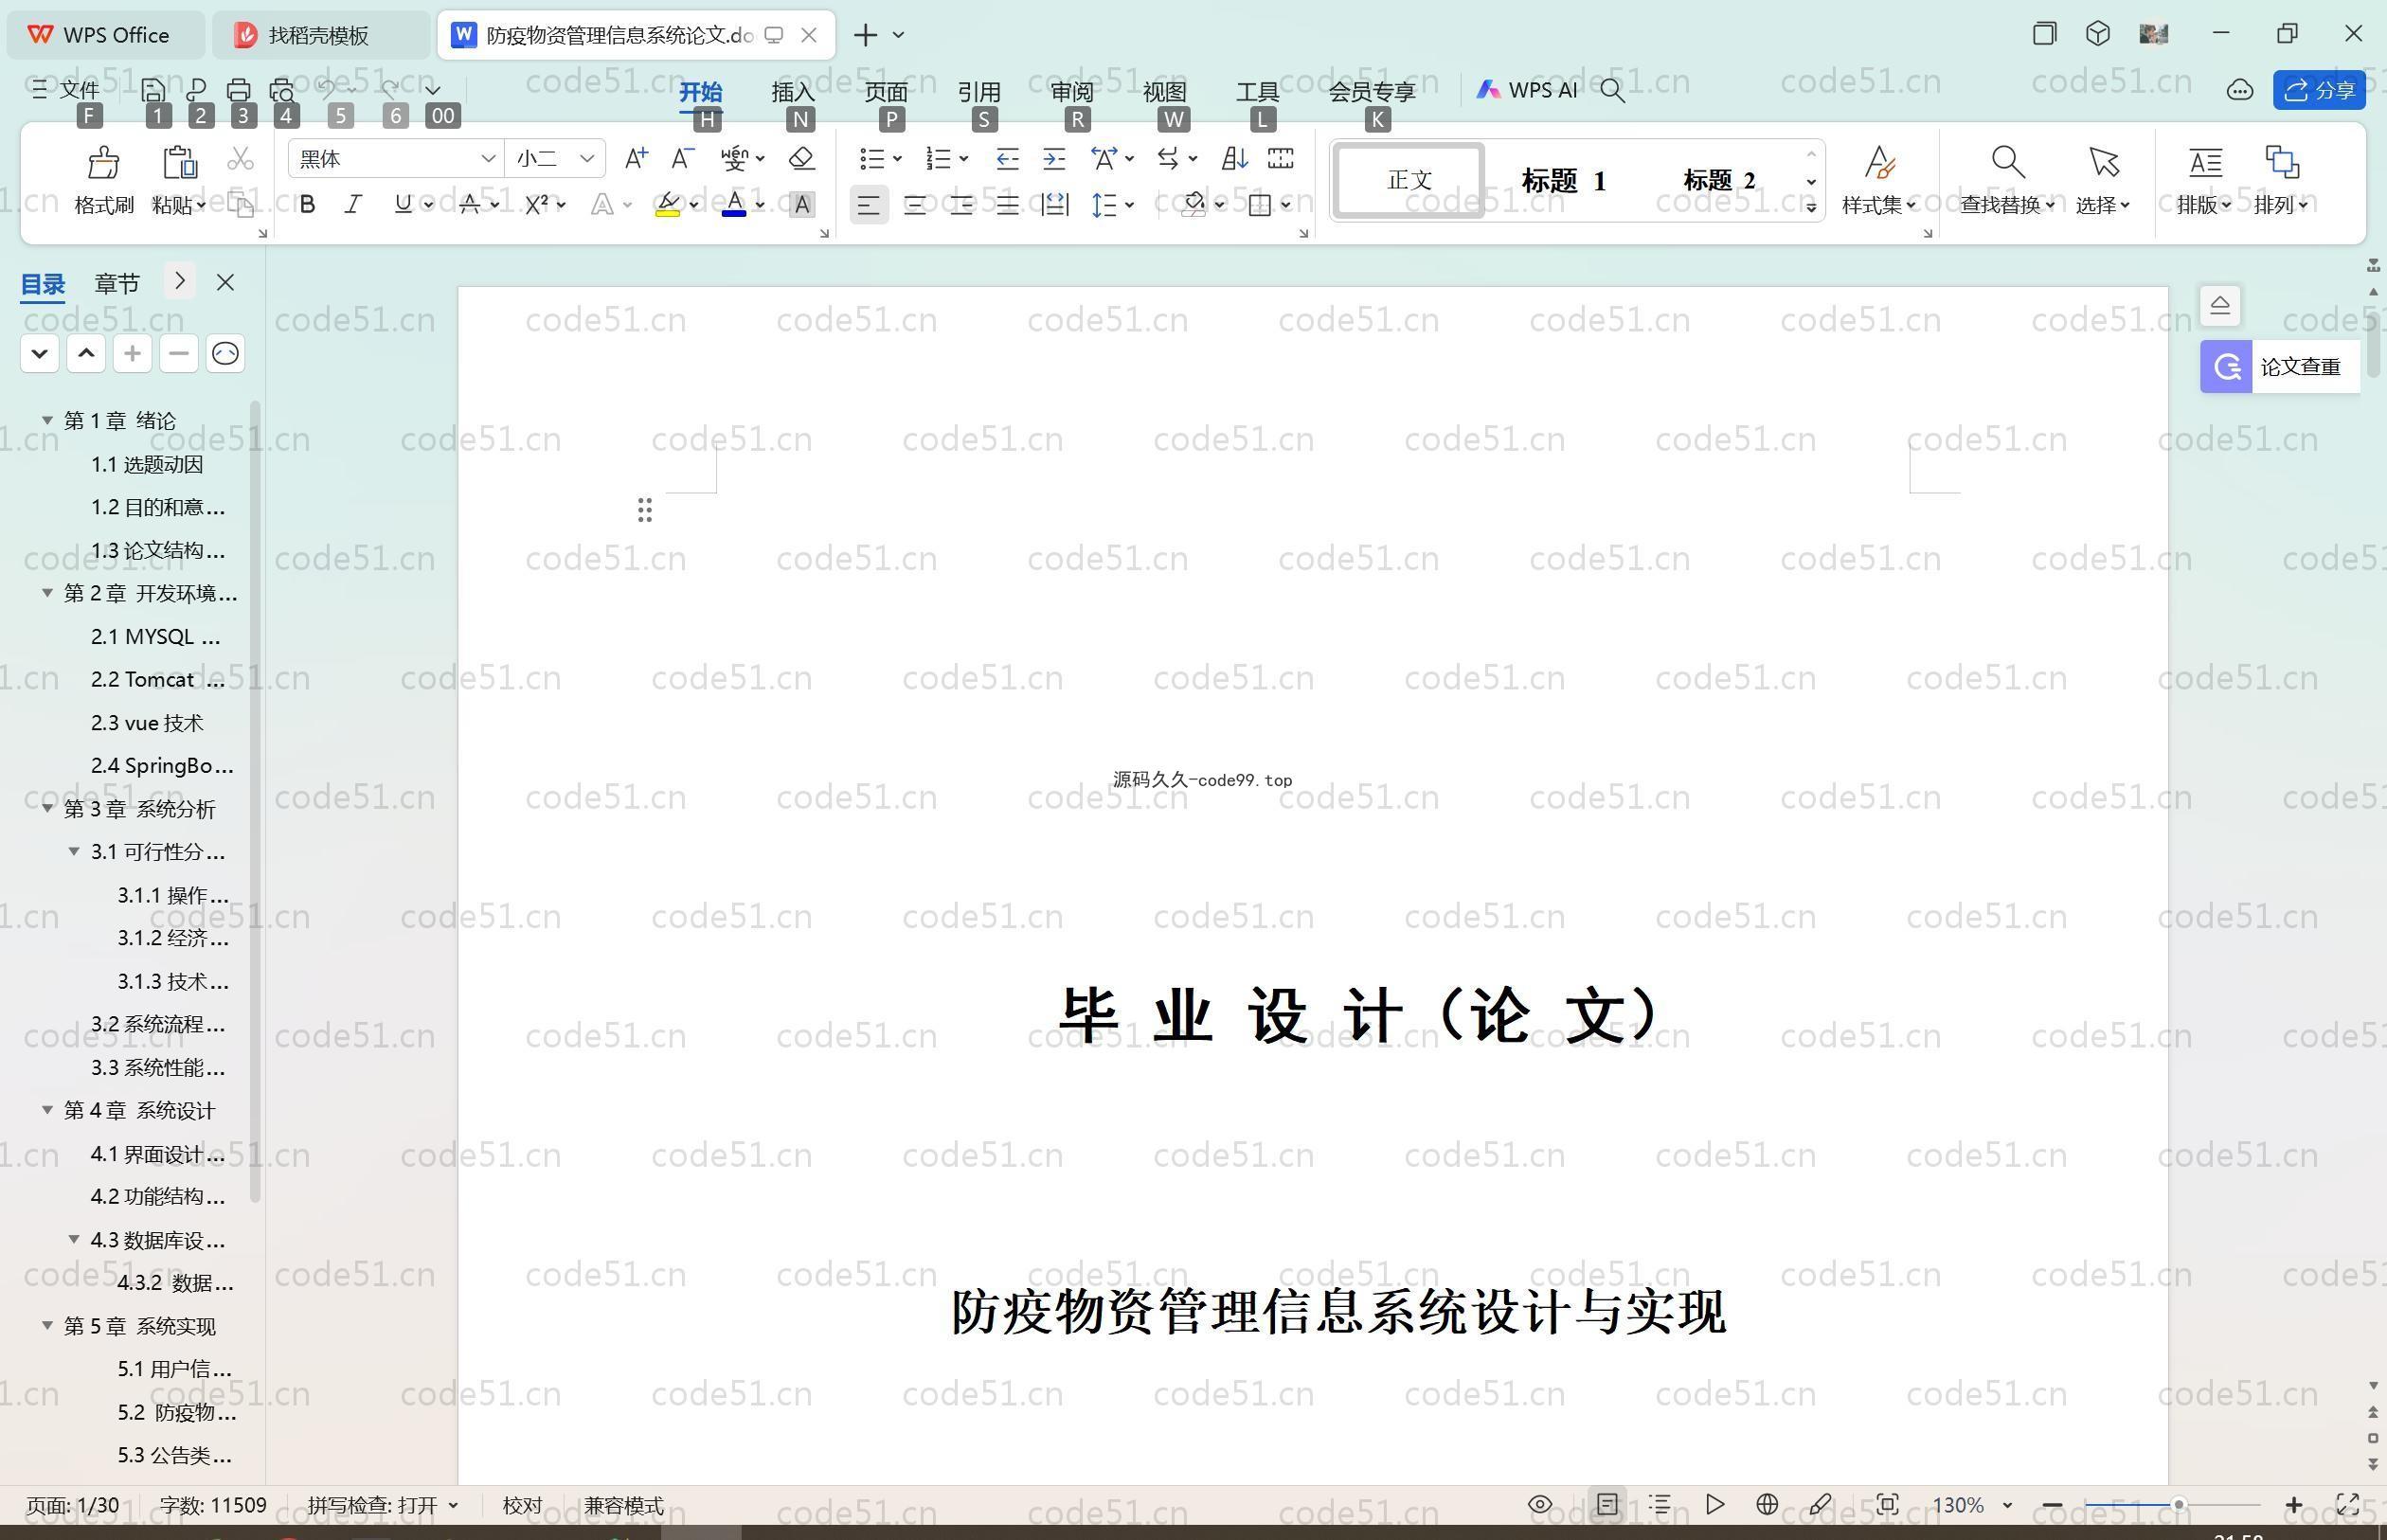Screen dimensions: 2387x1540
Task: Click the Cut scissors icon
Action: (x=241, y=159)
